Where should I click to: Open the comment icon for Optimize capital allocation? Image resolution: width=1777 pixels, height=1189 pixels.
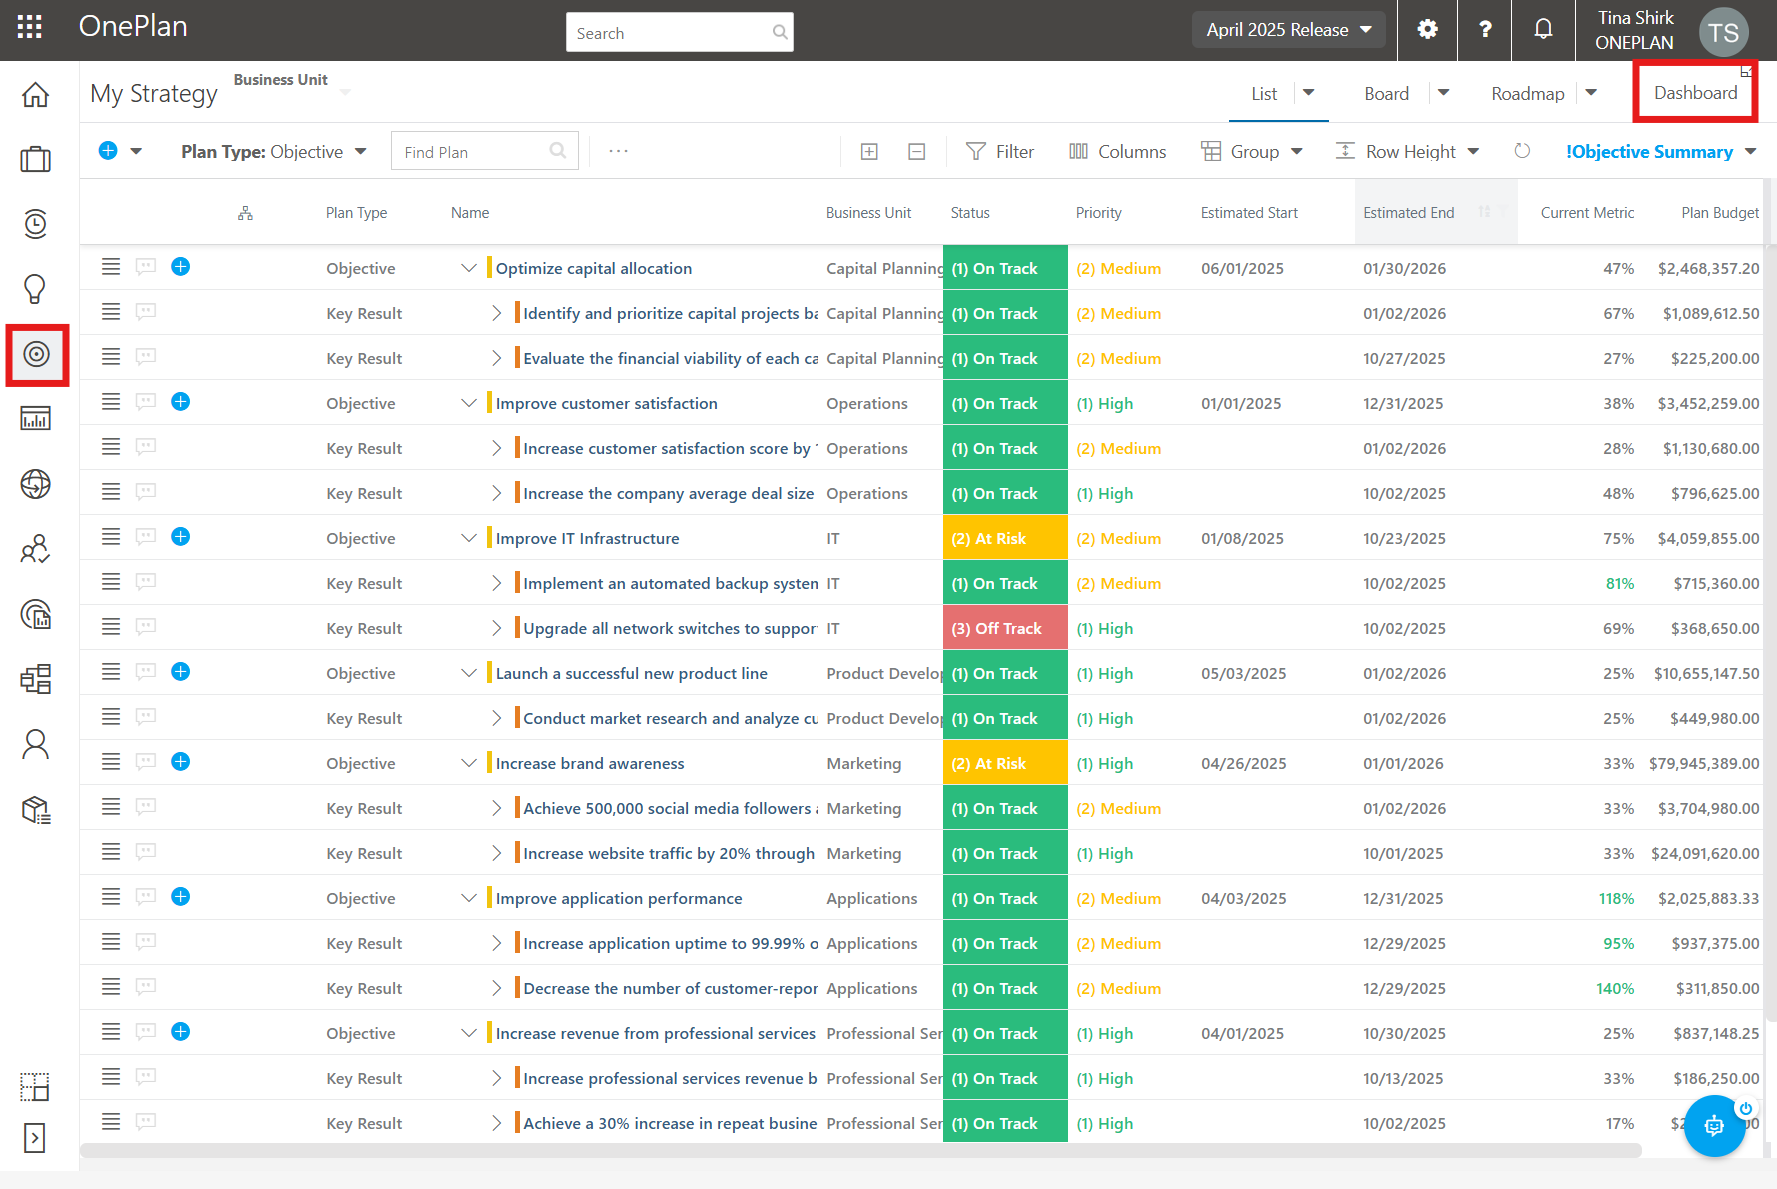point(146,267)
